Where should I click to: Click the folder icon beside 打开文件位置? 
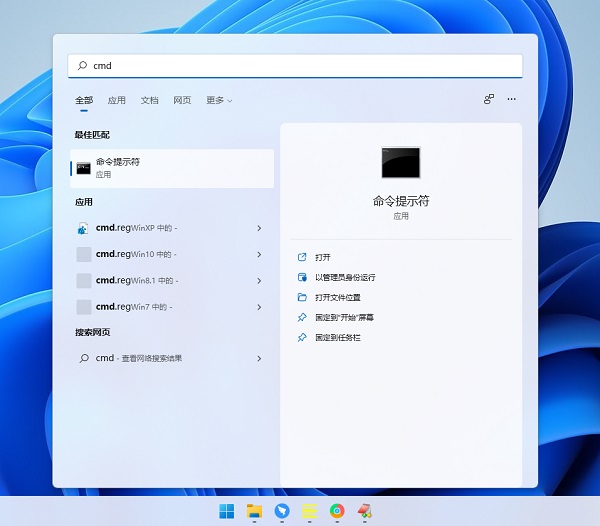(x=302, y=297)
